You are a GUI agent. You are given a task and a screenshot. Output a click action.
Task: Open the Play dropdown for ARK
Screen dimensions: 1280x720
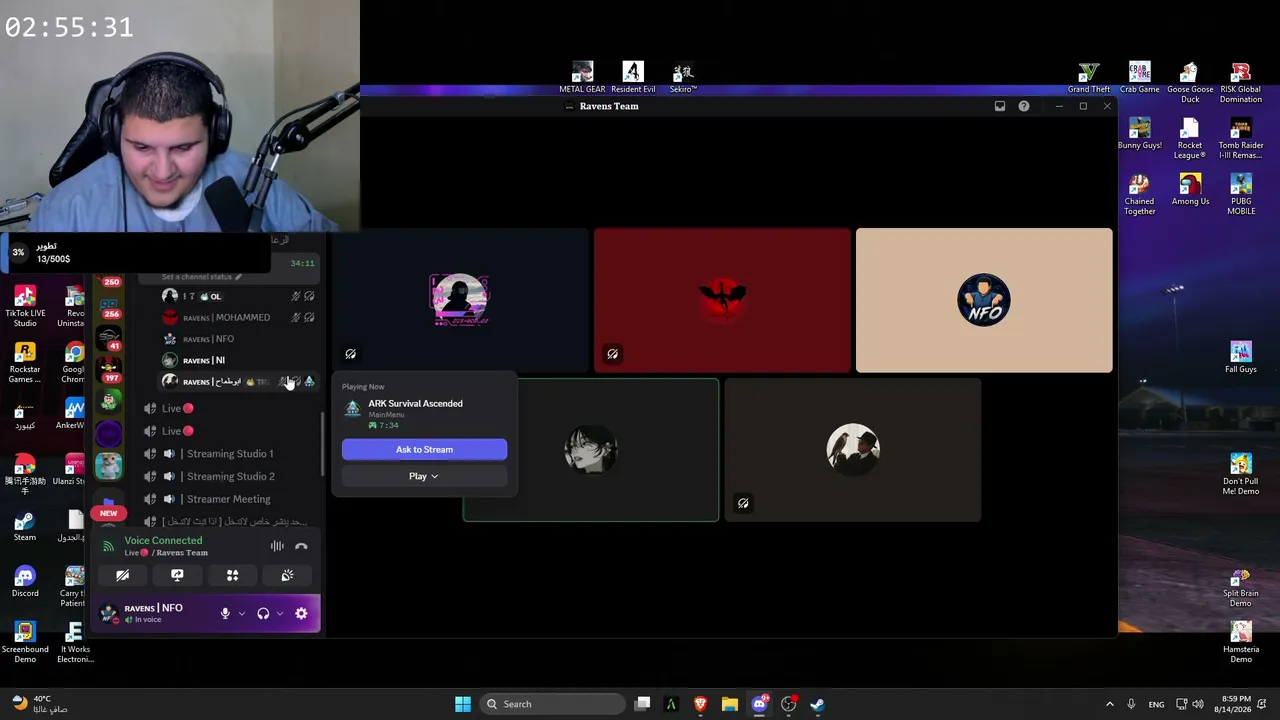(x=424, y=476)
